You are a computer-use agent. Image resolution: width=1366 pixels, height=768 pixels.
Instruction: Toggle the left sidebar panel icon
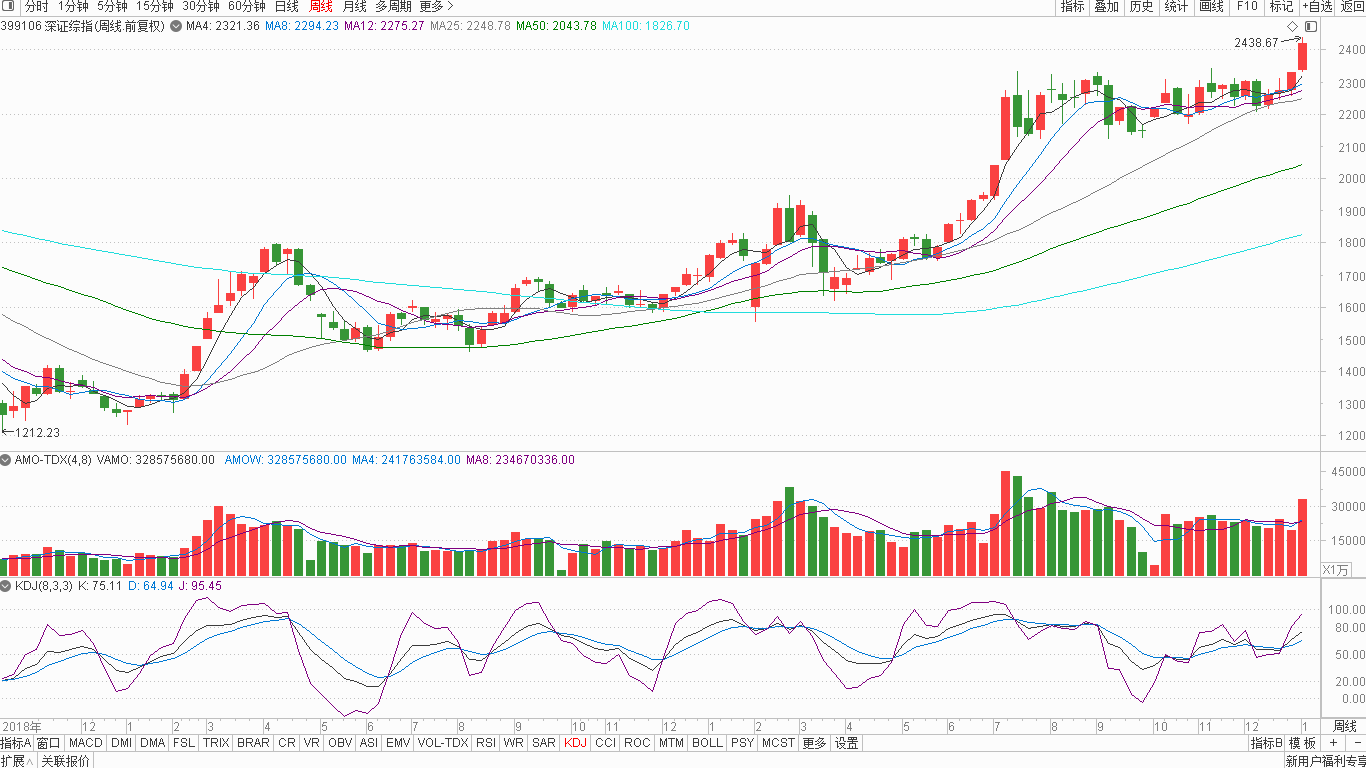(x=10, y=6)
